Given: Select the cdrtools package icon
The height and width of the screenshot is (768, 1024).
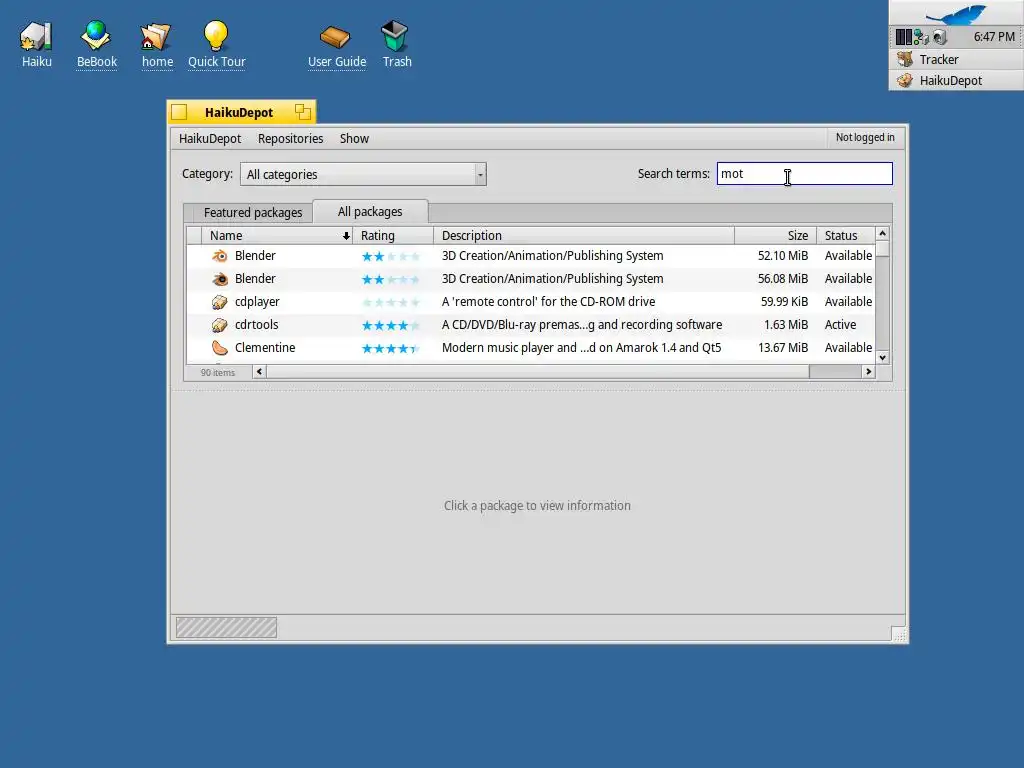Looking at the screenshot, I should pos(219,325).
